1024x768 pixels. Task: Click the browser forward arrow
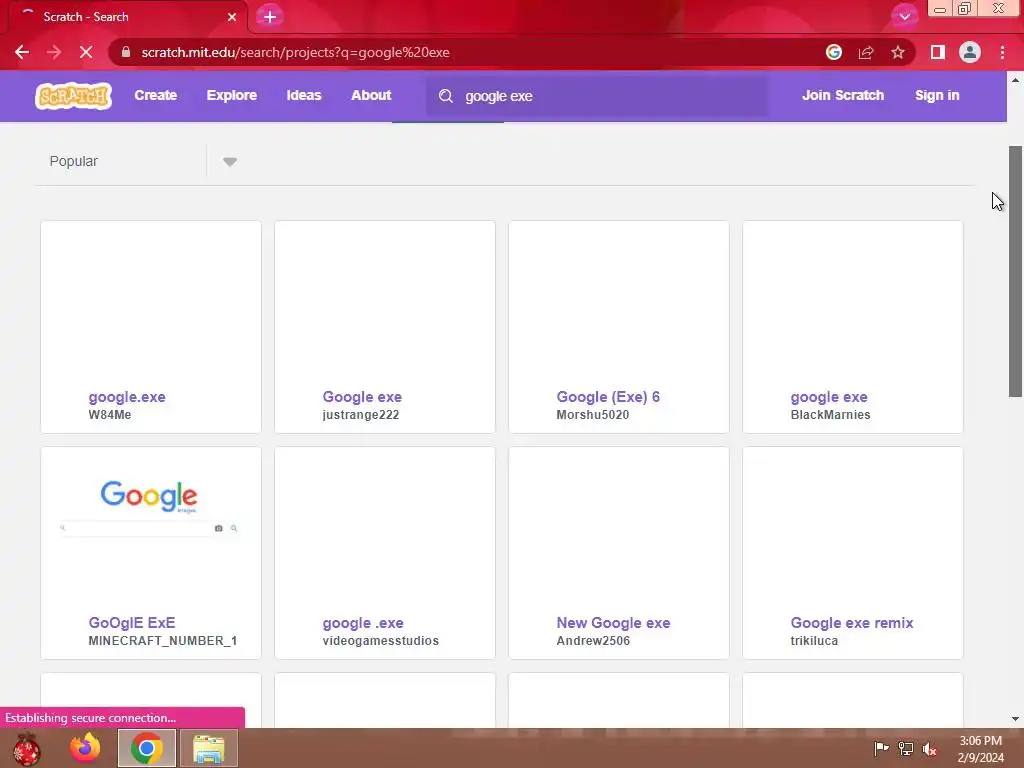pos(54,52)
